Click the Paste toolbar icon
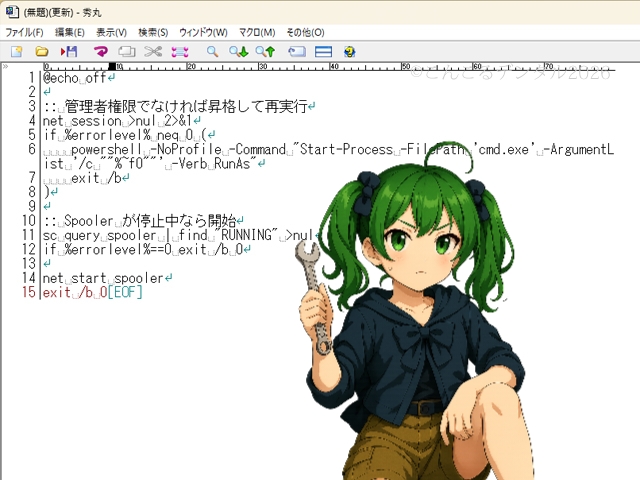 click(x=180, y=51)
